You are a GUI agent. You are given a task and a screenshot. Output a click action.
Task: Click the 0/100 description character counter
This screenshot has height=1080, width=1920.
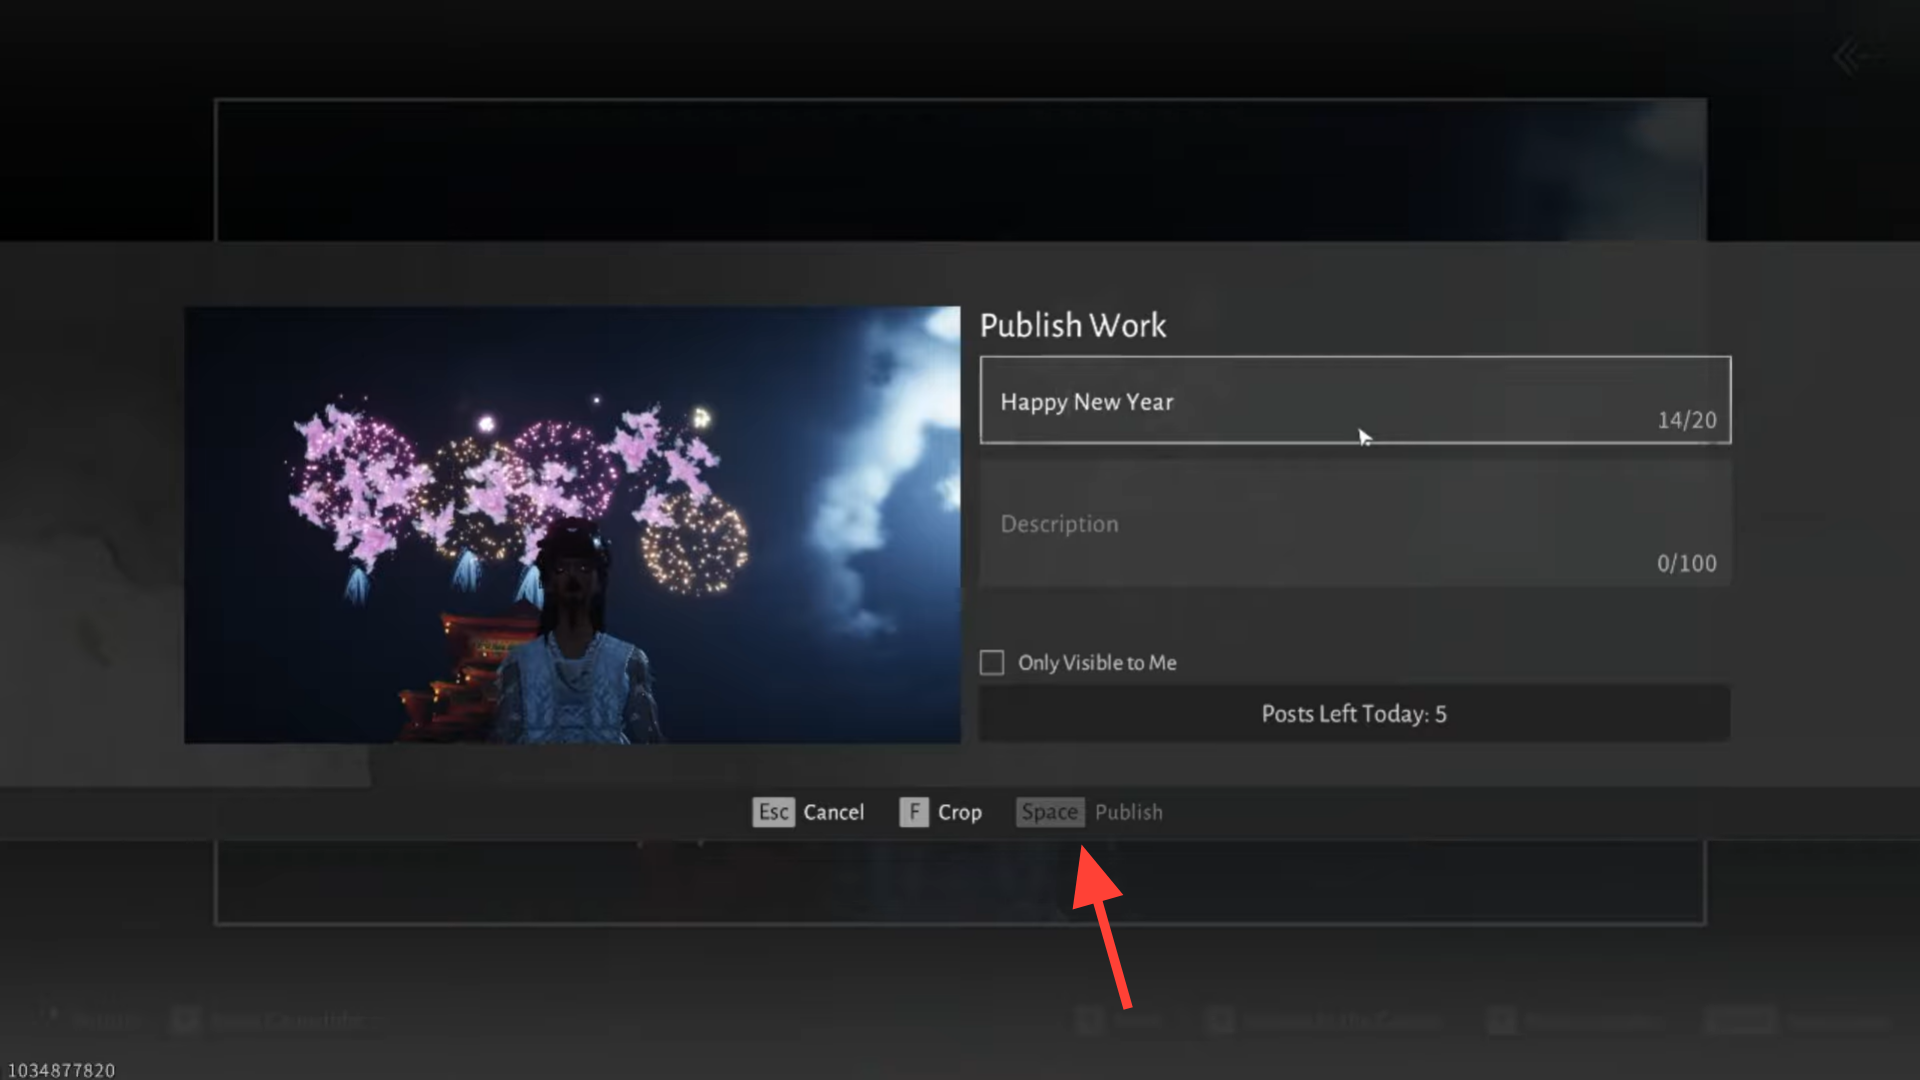1686,563
